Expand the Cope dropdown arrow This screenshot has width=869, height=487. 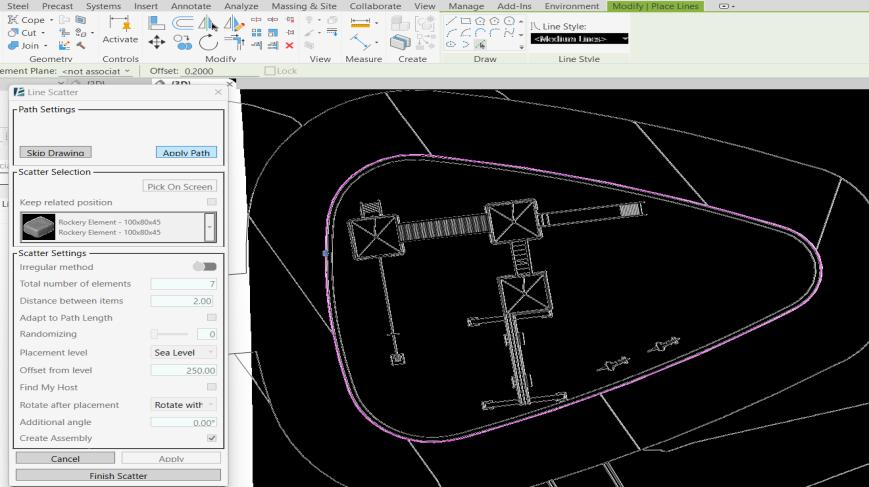tap(52, 20)
